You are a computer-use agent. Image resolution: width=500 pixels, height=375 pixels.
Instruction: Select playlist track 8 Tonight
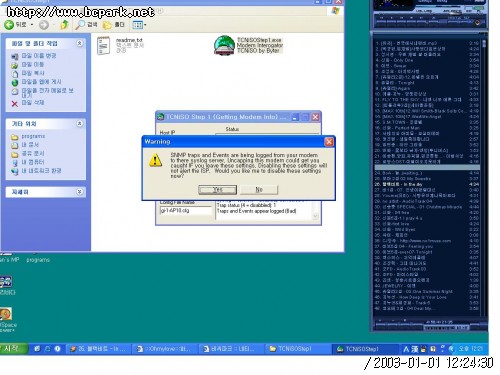(x=427, y=83)
